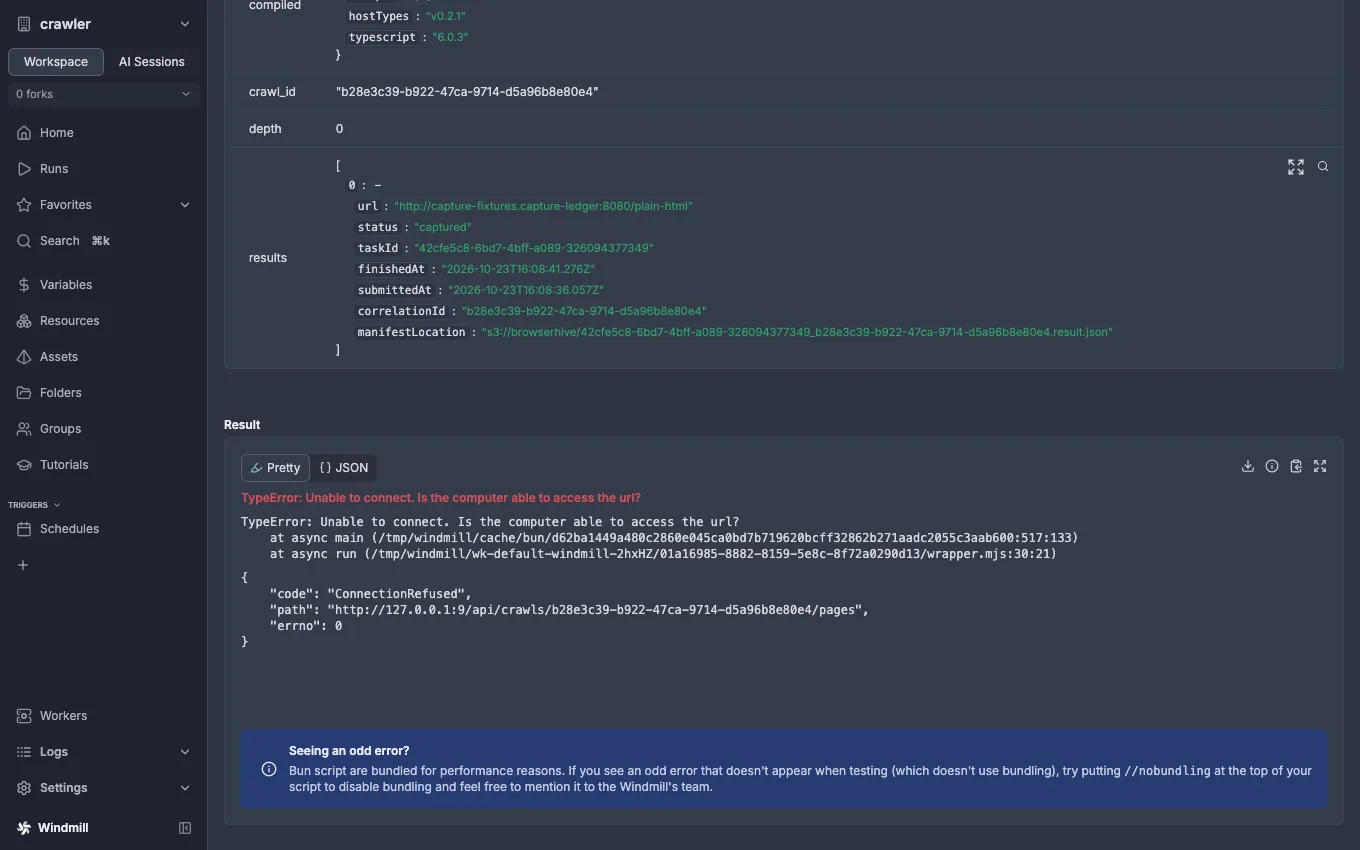
Task: Expand the Settings menu chevron
Action: click(x=185, y=788)
